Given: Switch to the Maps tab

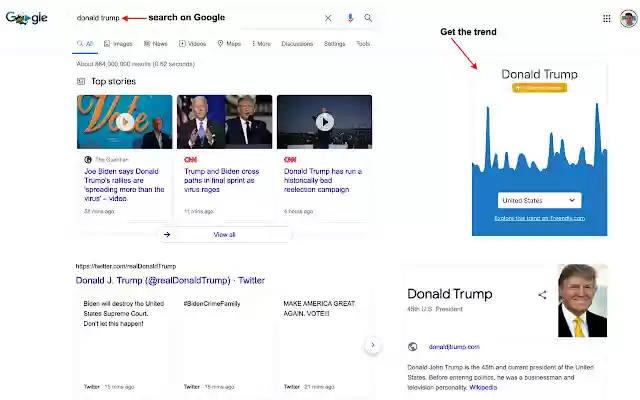Looking at the screenshot, I should tap(229, 44).
